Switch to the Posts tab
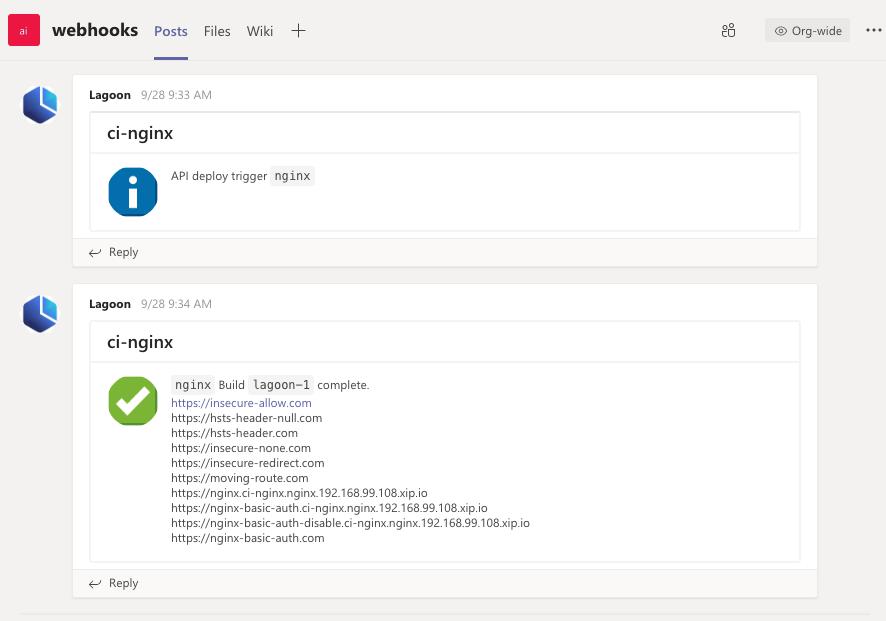886x621 pixels. click(x=171, y=31)
